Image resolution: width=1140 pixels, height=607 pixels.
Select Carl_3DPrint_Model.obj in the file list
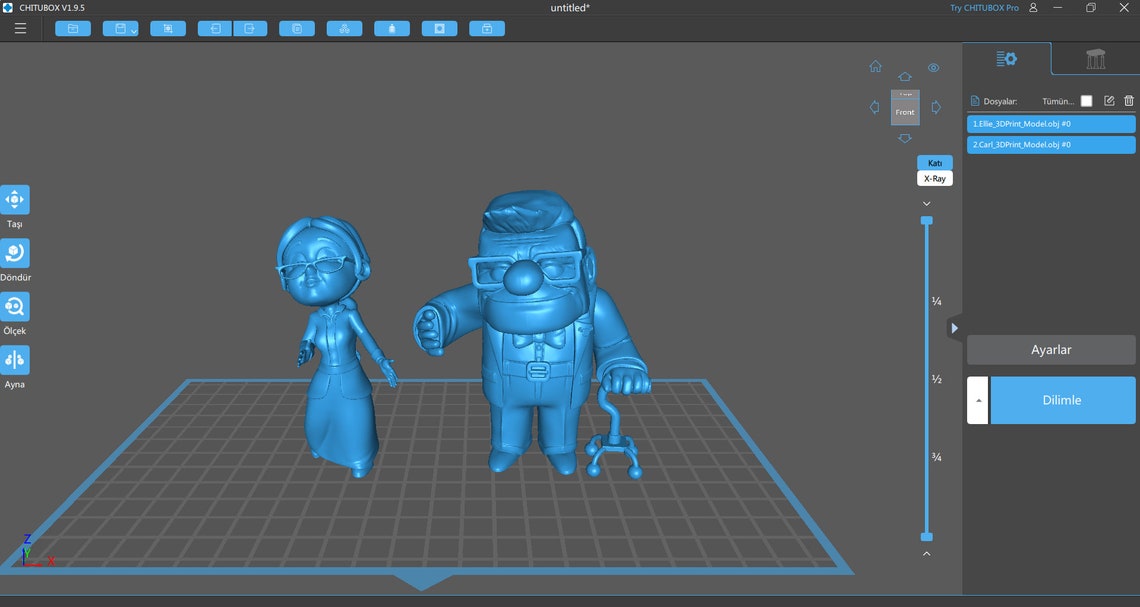tap(1050, 144)
